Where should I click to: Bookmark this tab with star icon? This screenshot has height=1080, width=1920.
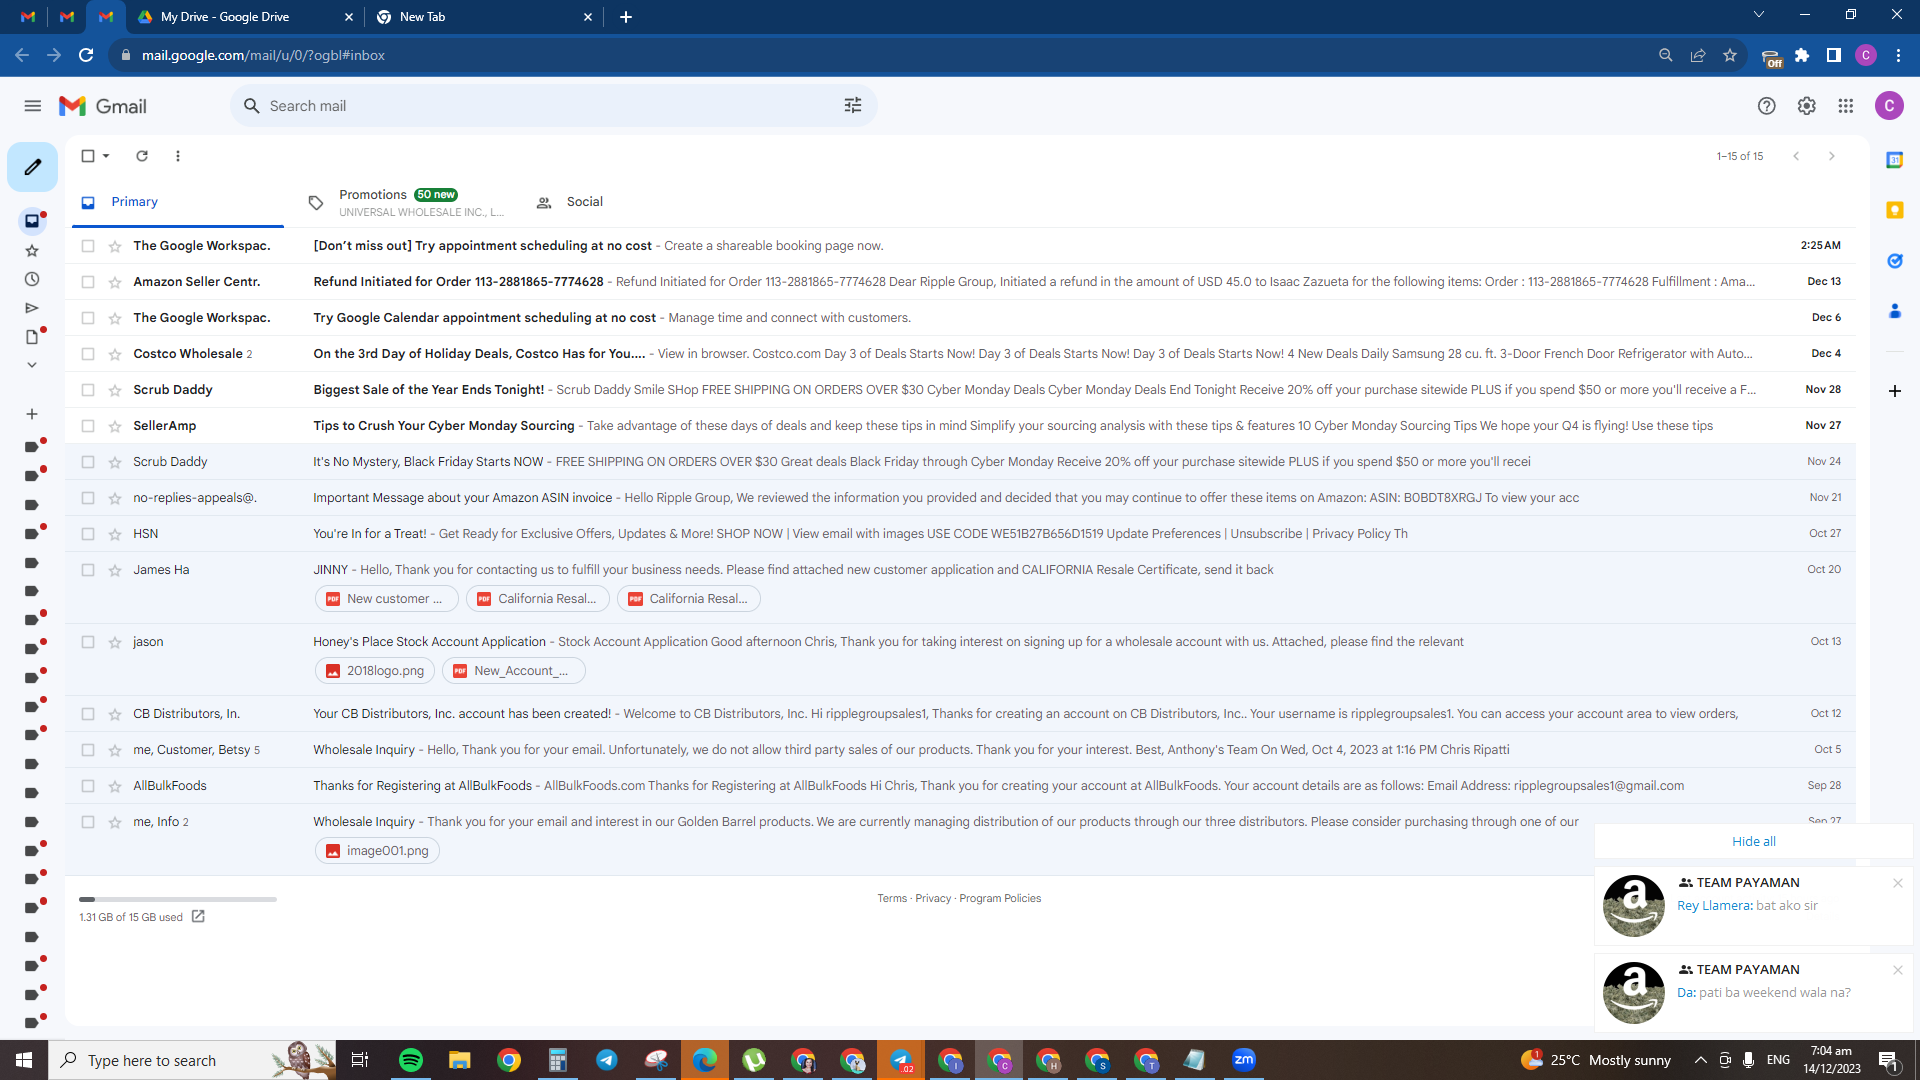(1730, 55)
